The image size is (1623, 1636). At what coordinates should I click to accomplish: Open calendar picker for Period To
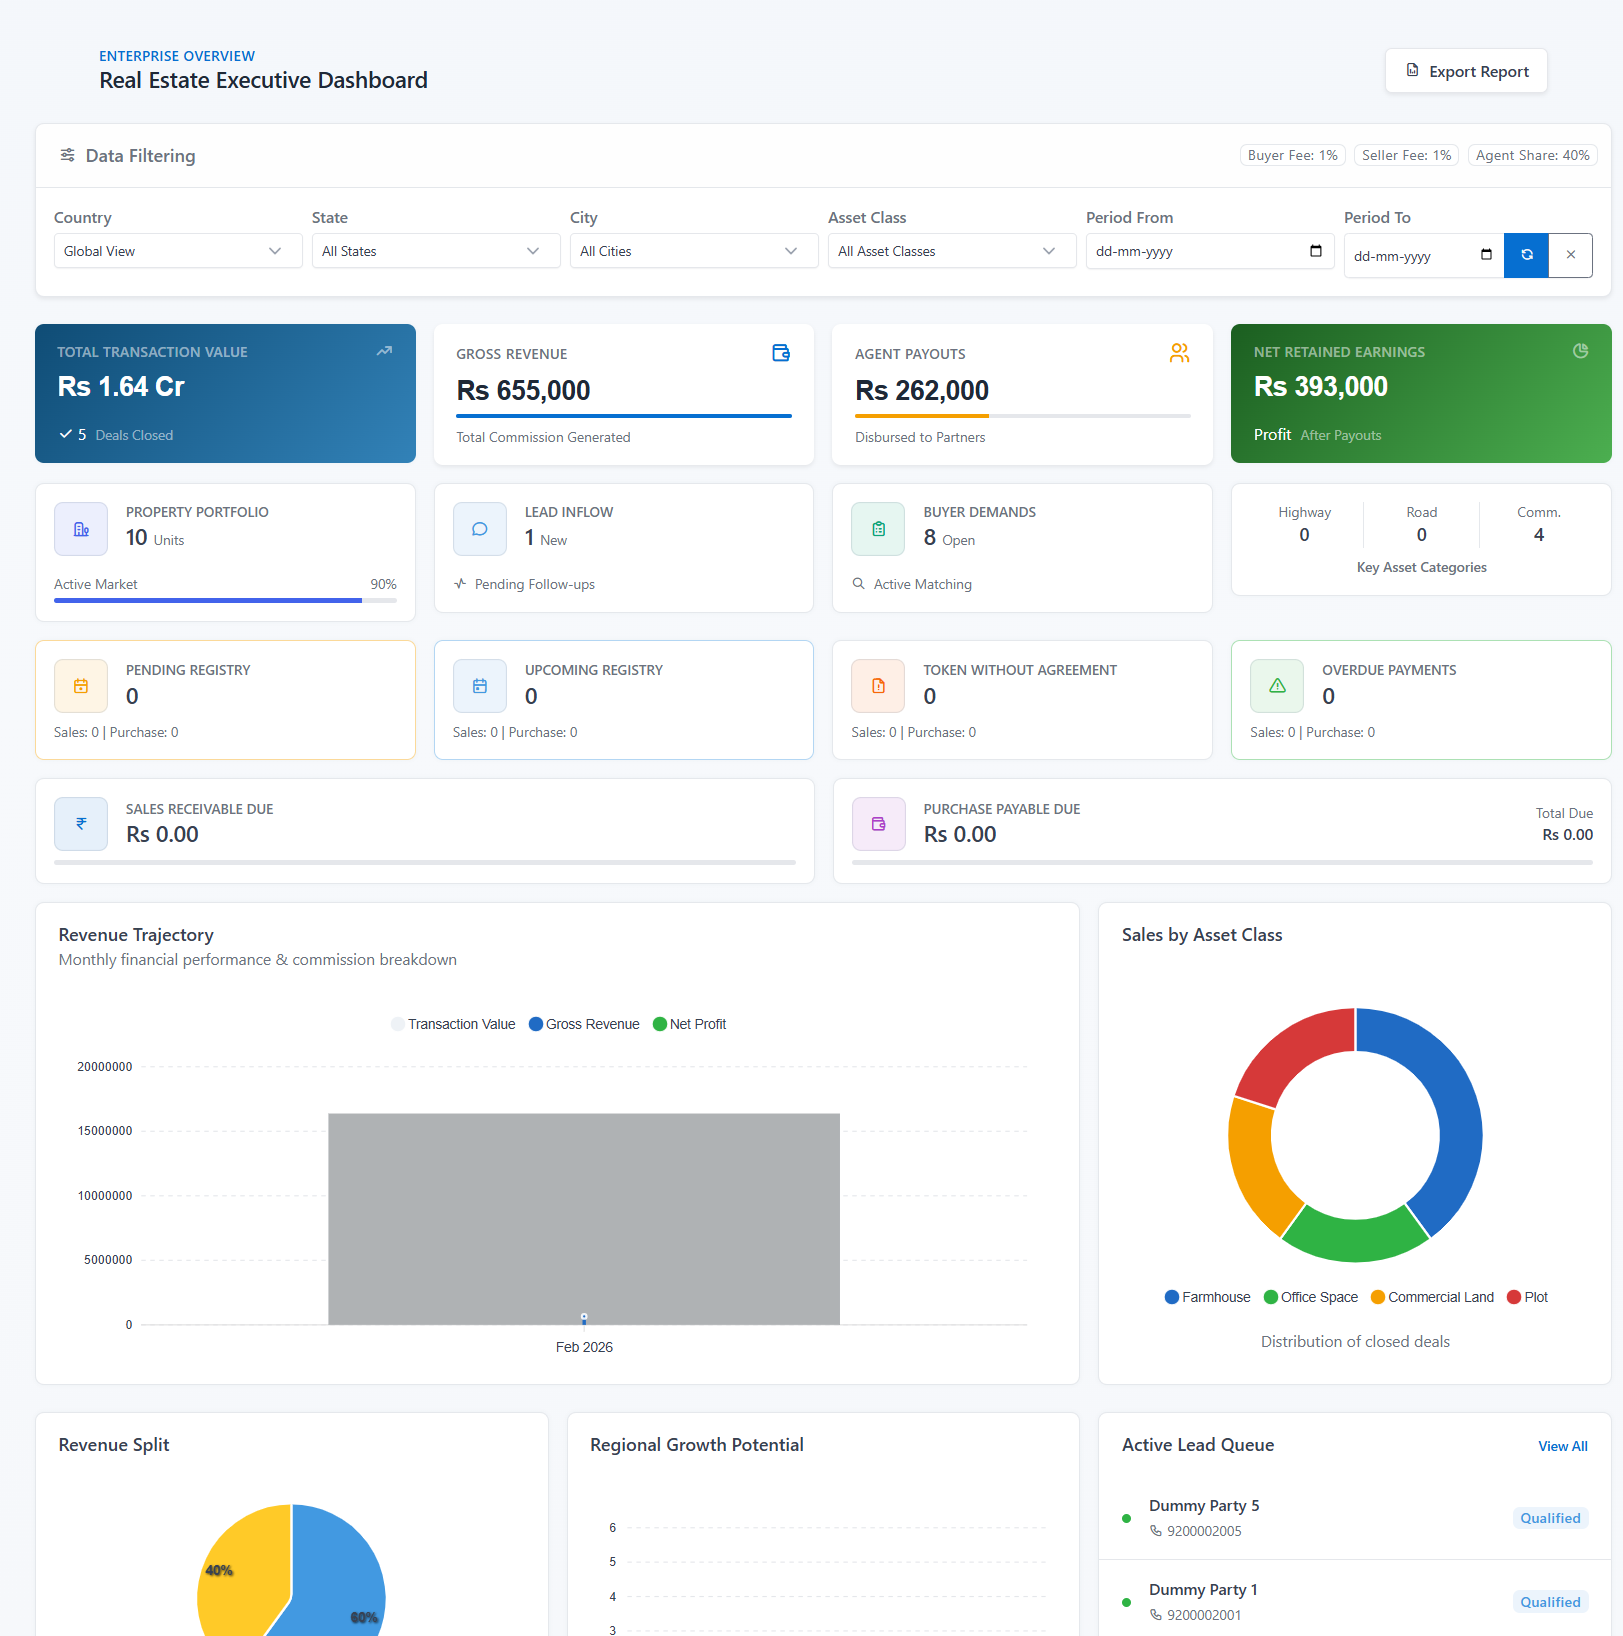coord(1486,255)
